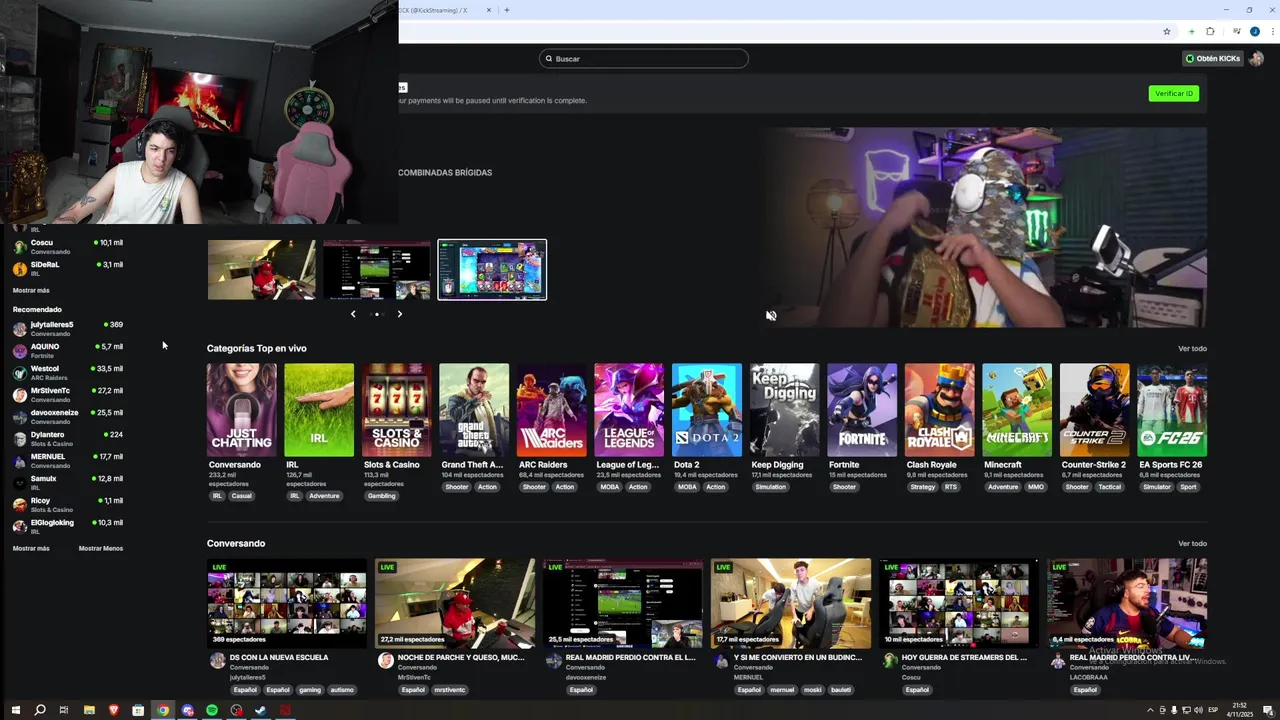Focus the Buscar search field
1280x720 pixels.
pos(643,58)
